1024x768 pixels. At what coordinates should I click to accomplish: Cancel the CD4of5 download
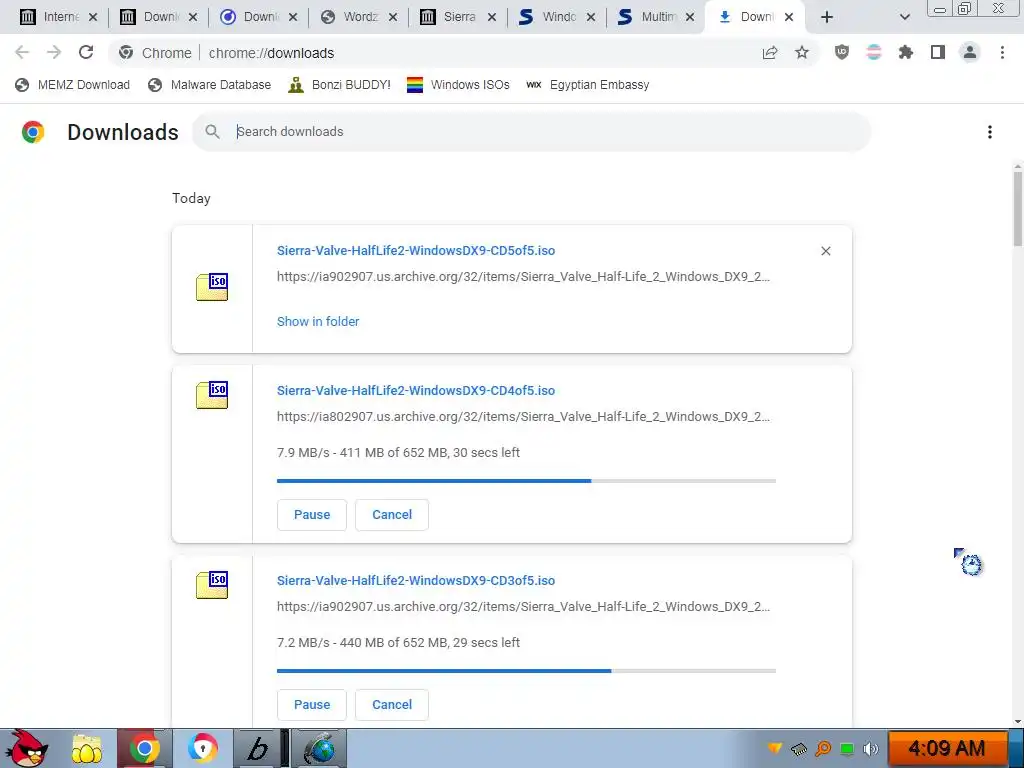pos(392,515)
